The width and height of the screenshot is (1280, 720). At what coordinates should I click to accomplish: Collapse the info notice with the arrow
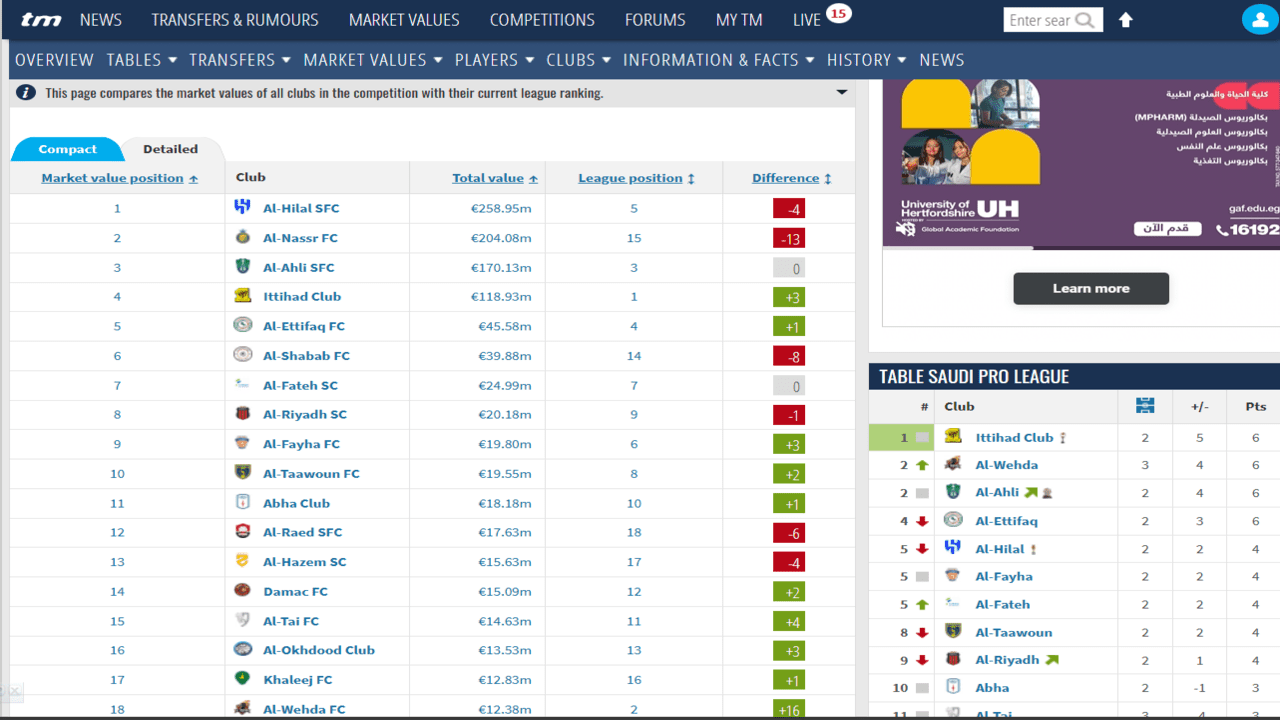click(x=842, y=92)
